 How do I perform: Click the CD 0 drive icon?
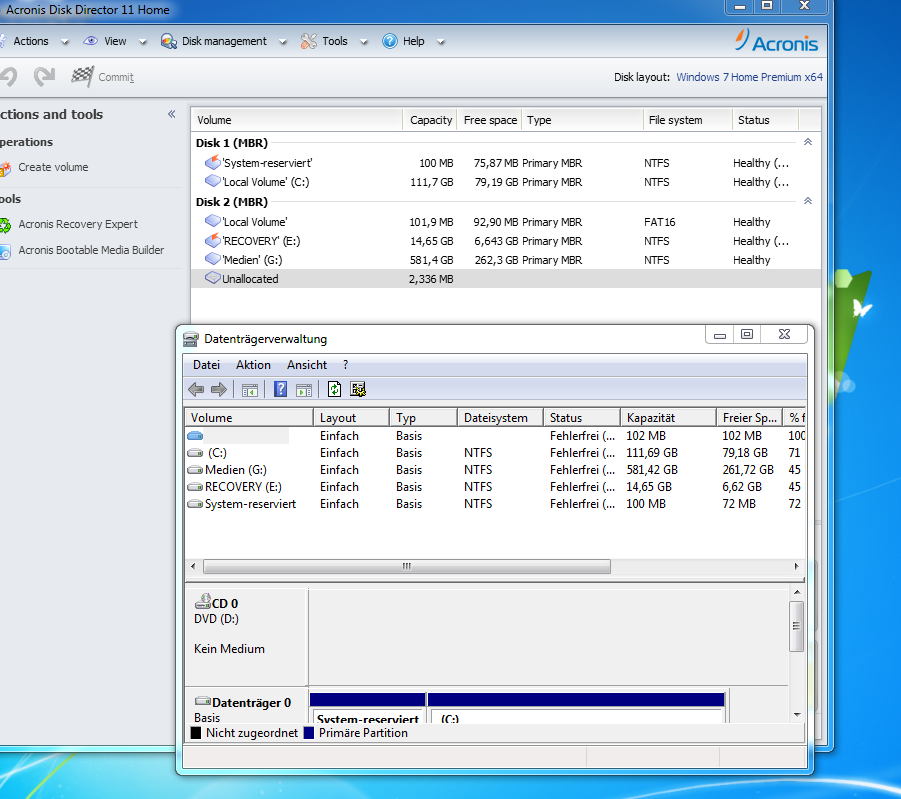coord(203,602)
